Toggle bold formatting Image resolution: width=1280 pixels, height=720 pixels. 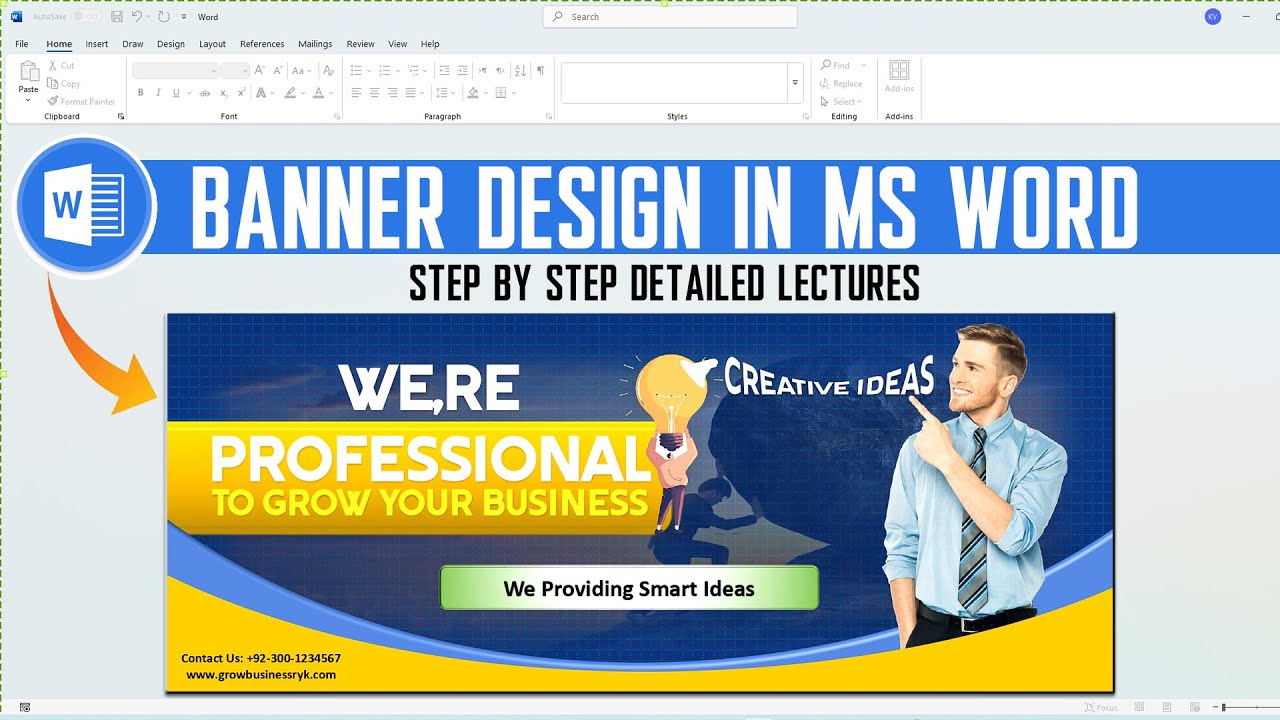[x=141, y=93]
